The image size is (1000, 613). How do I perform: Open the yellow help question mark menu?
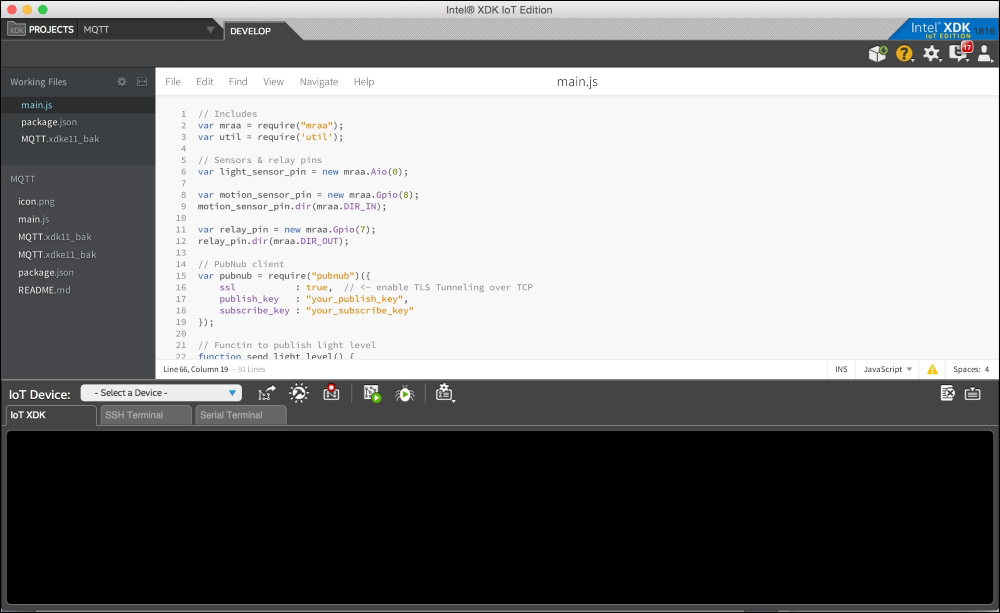(x=904, y=54)
